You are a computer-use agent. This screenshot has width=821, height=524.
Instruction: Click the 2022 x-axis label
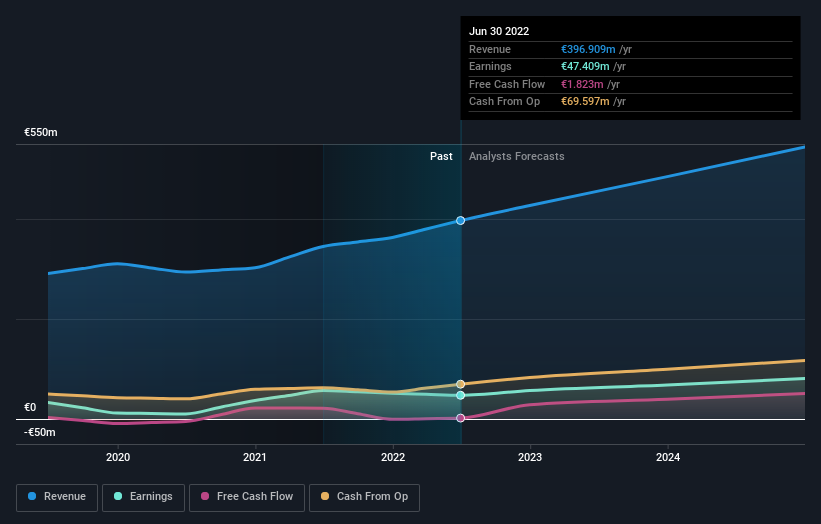393,457
